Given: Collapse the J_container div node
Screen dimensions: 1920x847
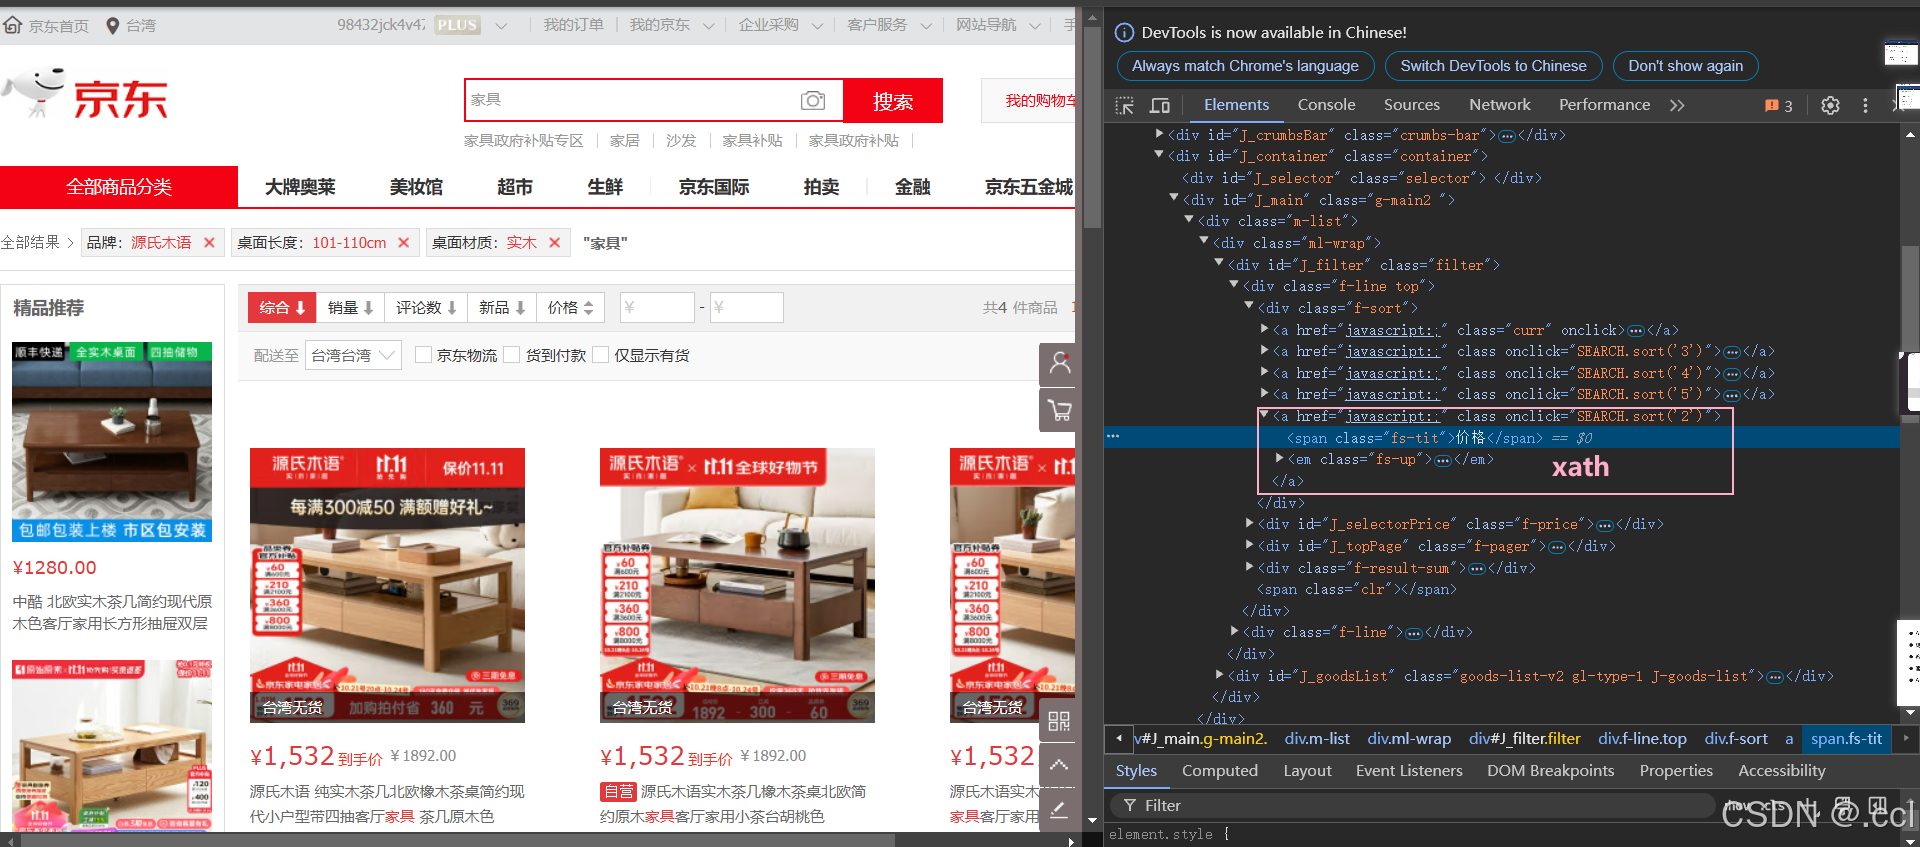Looking at the screenshot, I should 1159,154.
